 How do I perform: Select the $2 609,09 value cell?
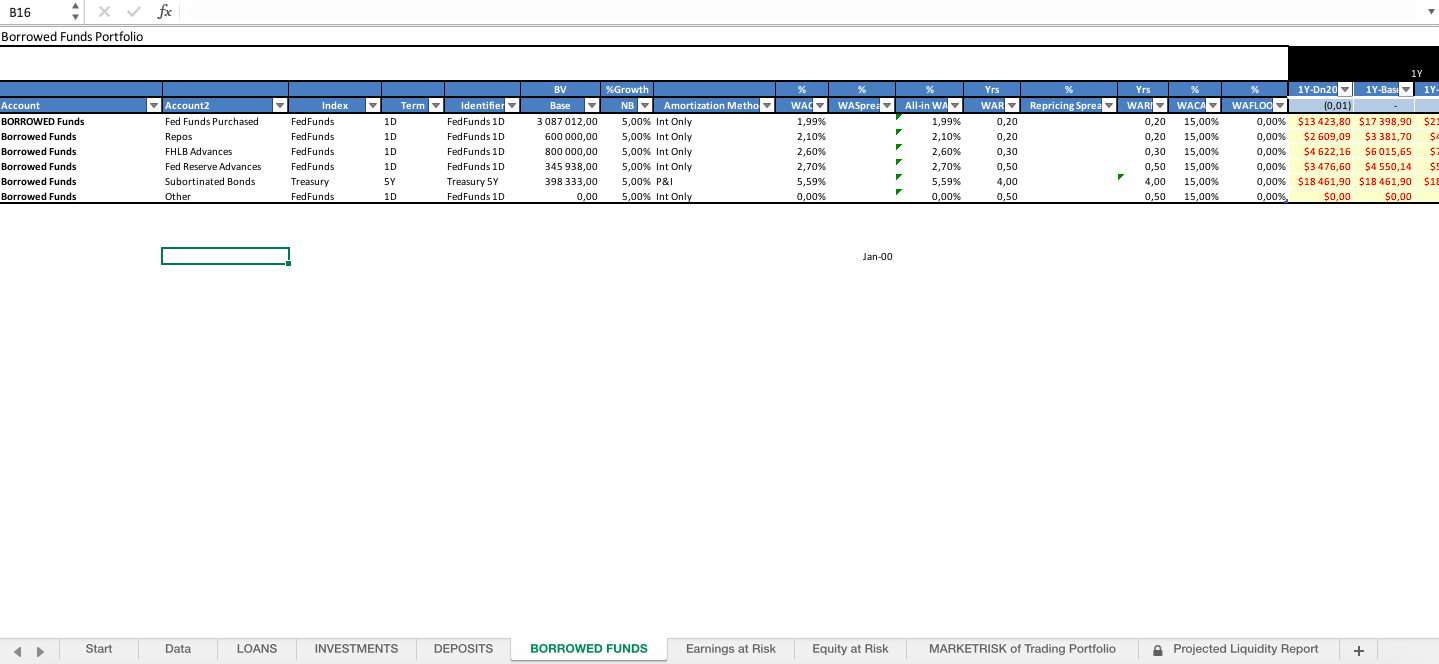click(x=1321, y=137)
